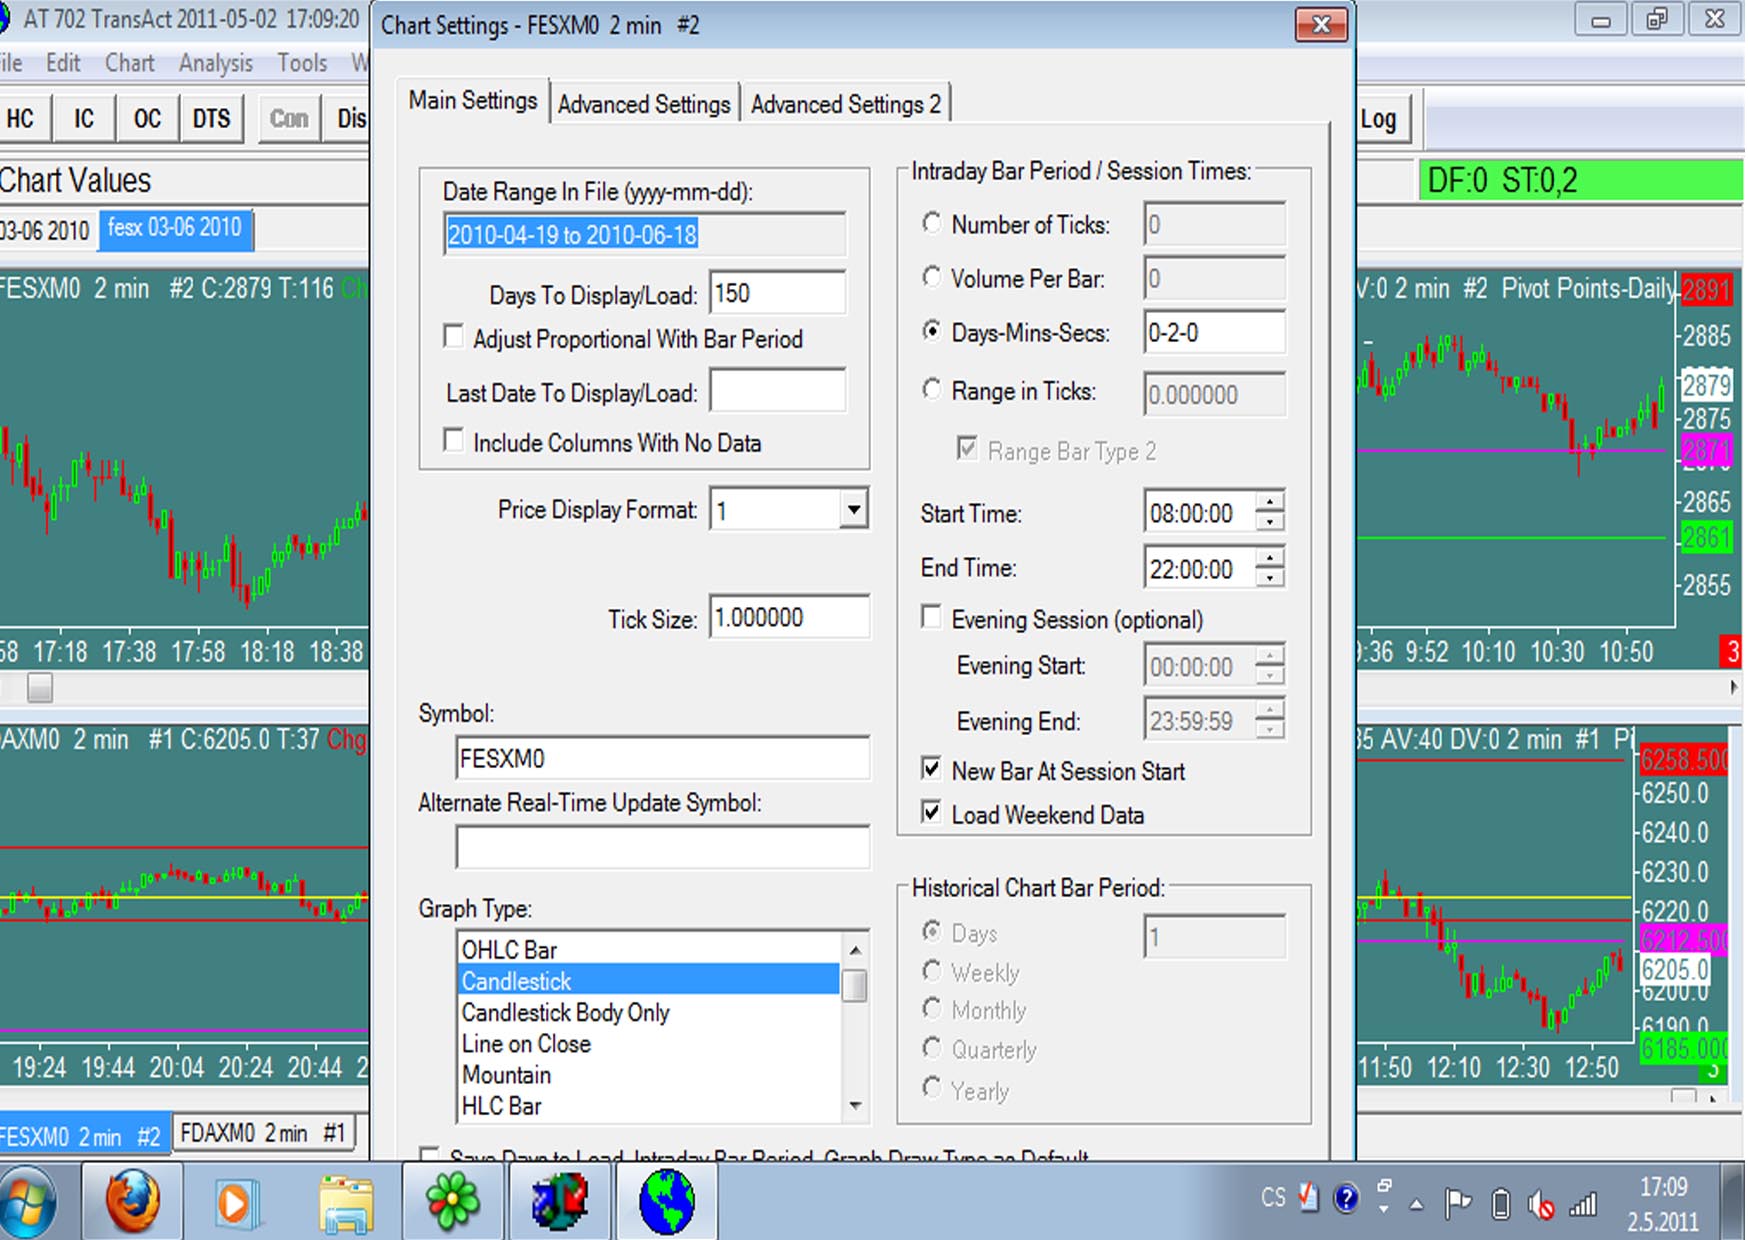This screenshot has width=1748, height=1240.
Task: Toggle Adjust Proportional With Bar Period checkbox
Action: click(x=453, y=336)
